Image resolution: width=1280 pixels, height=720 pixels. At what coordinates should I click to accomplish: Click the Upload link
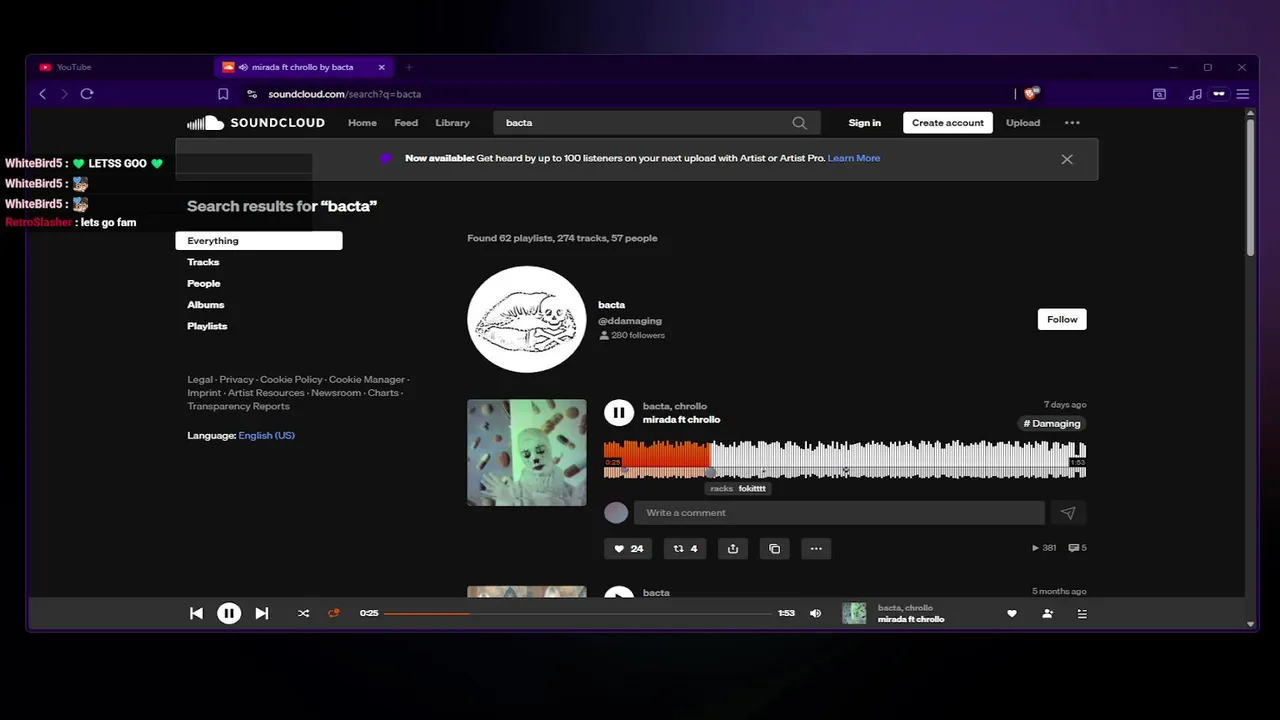pos(1023,123)
